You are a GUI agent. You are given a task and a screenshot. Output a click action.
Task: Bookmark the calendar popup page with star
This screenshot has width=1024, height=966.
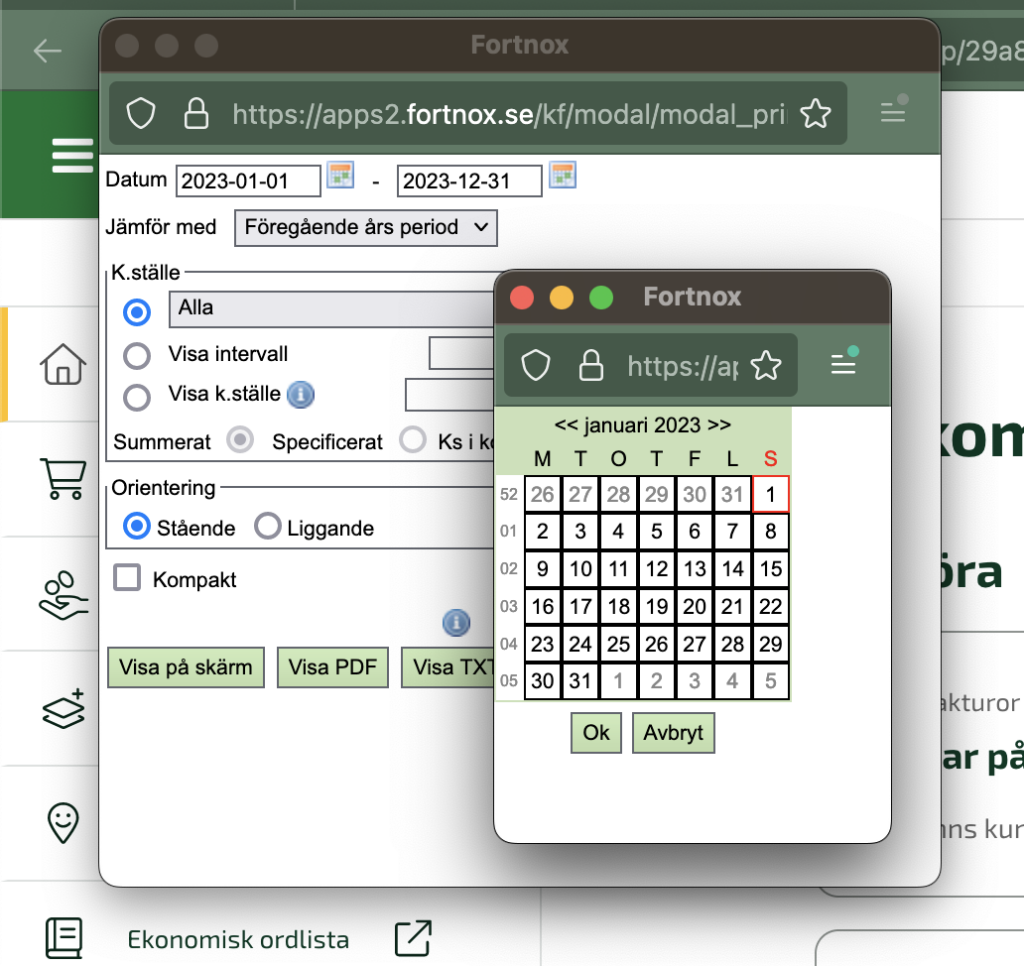[x=766, y=365]
